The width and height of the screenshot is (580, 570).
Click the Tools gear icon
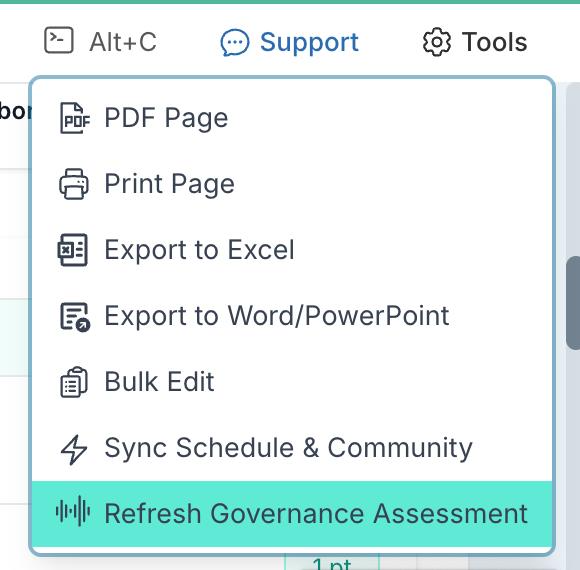click(437, 42)
